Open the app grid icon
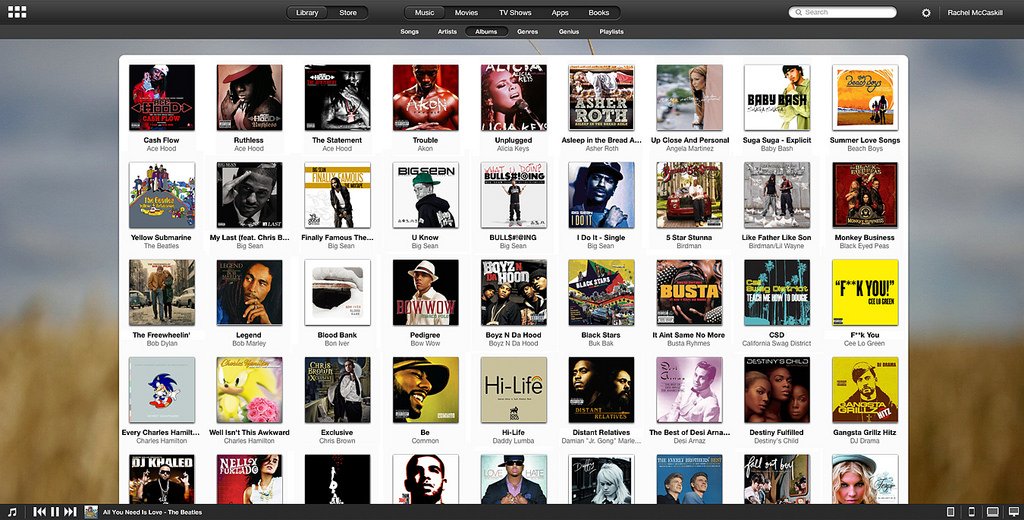1024x520 pixels. [x=17, y=12]
